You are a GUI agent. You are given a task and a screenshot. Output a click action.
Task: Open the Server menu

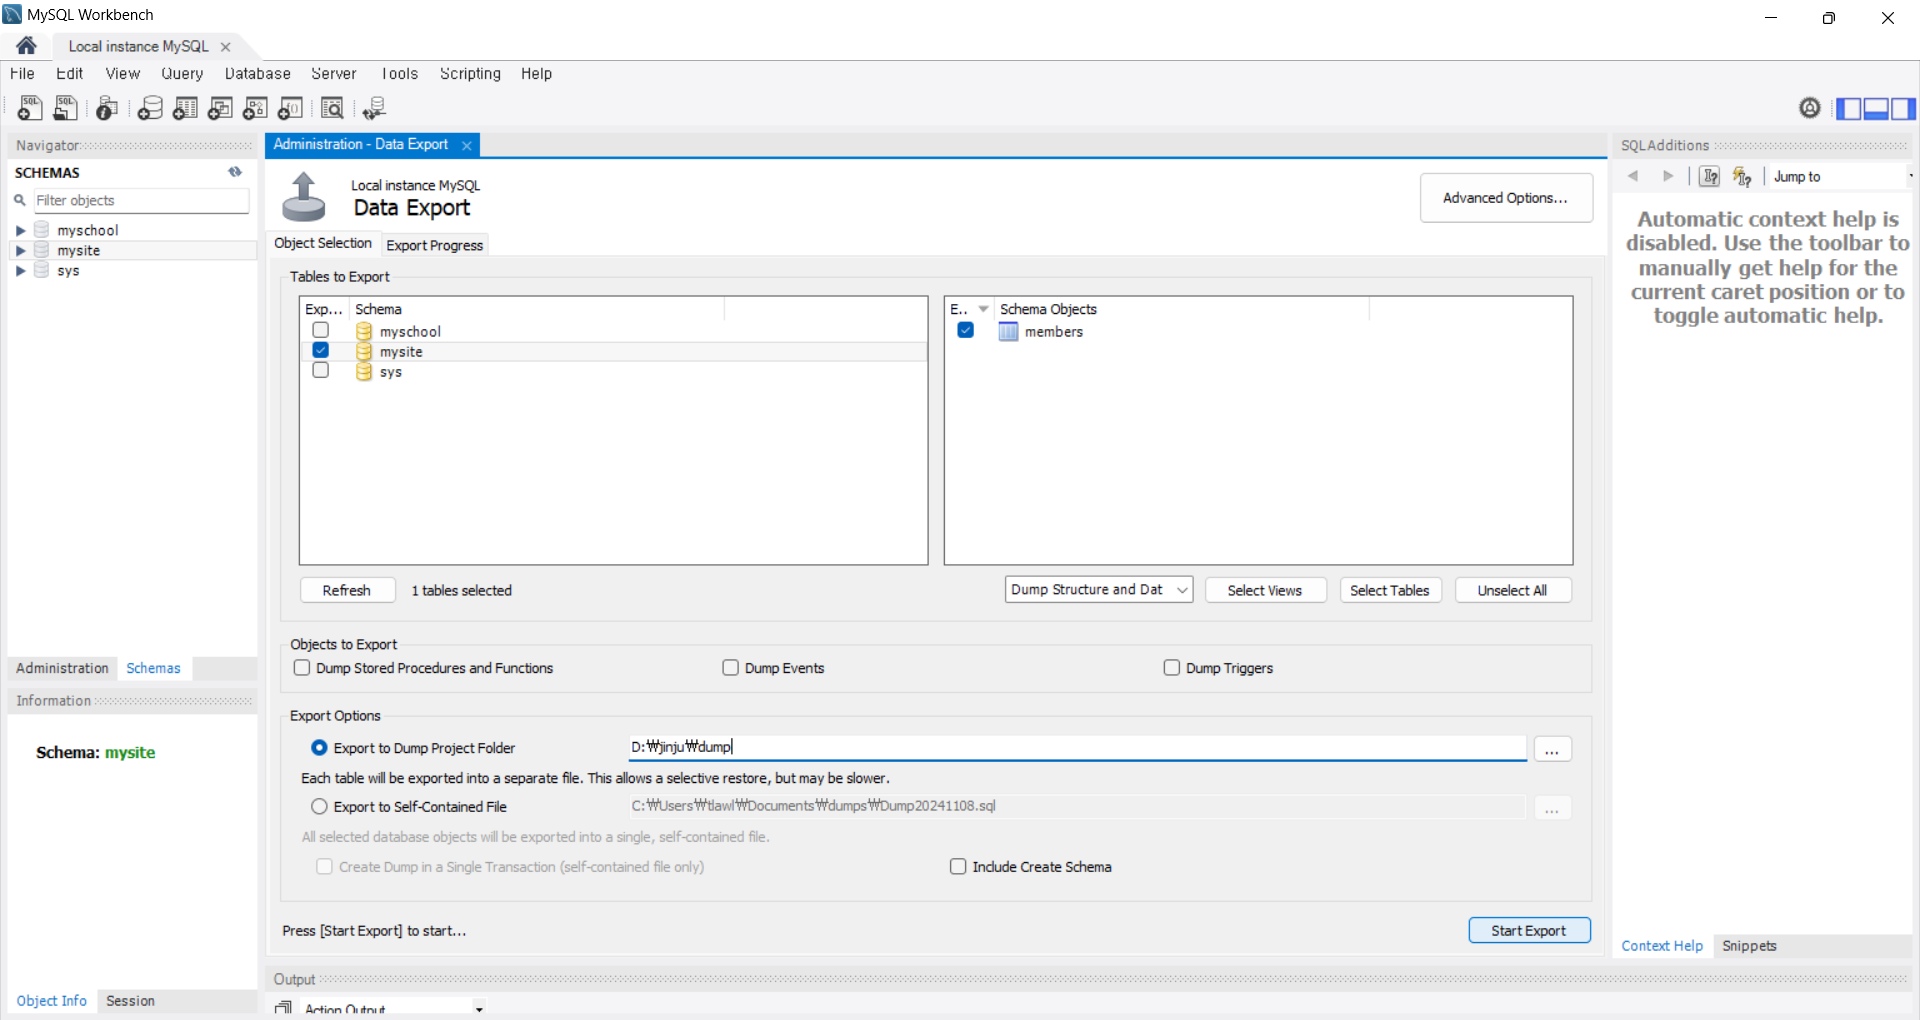tap(334, 74)
